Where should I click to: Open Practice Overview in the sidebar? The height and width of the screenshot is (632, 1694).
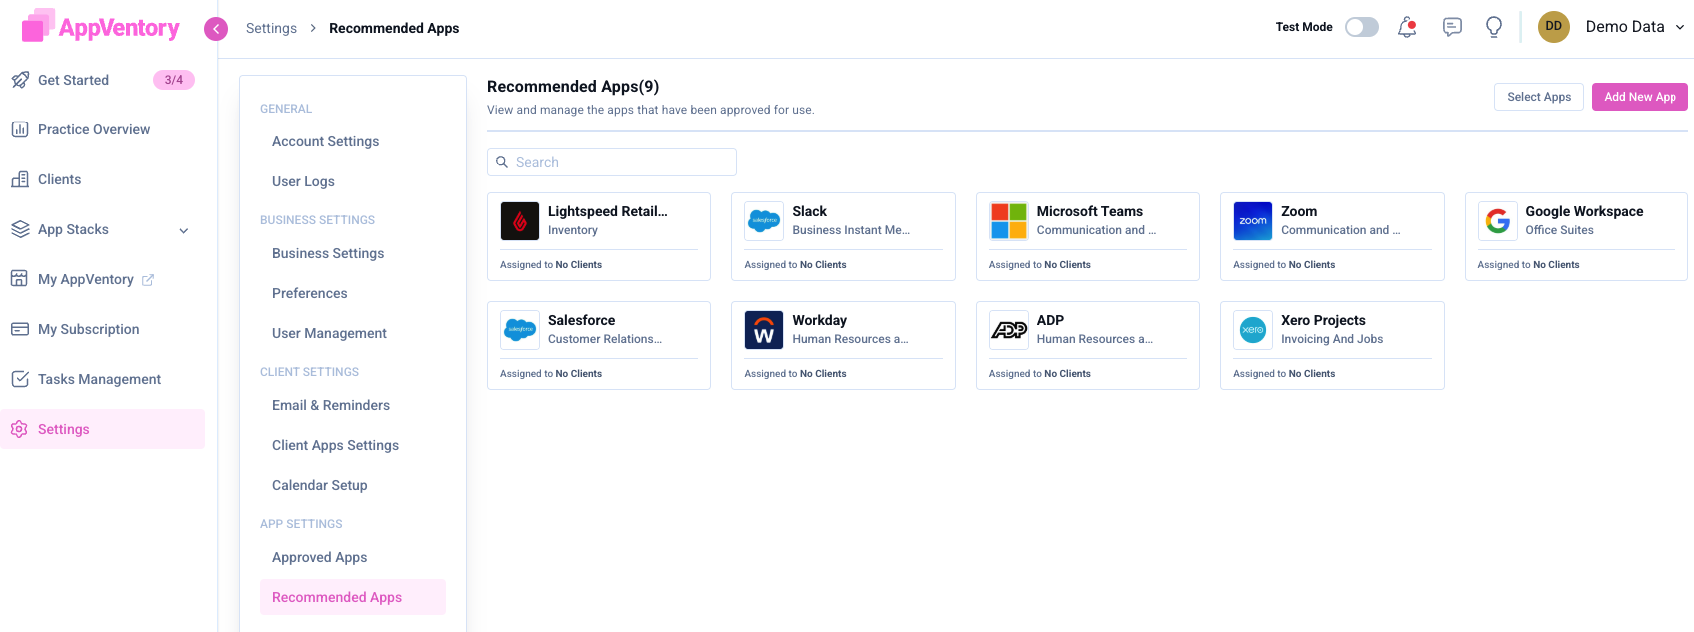coord(94,129)
